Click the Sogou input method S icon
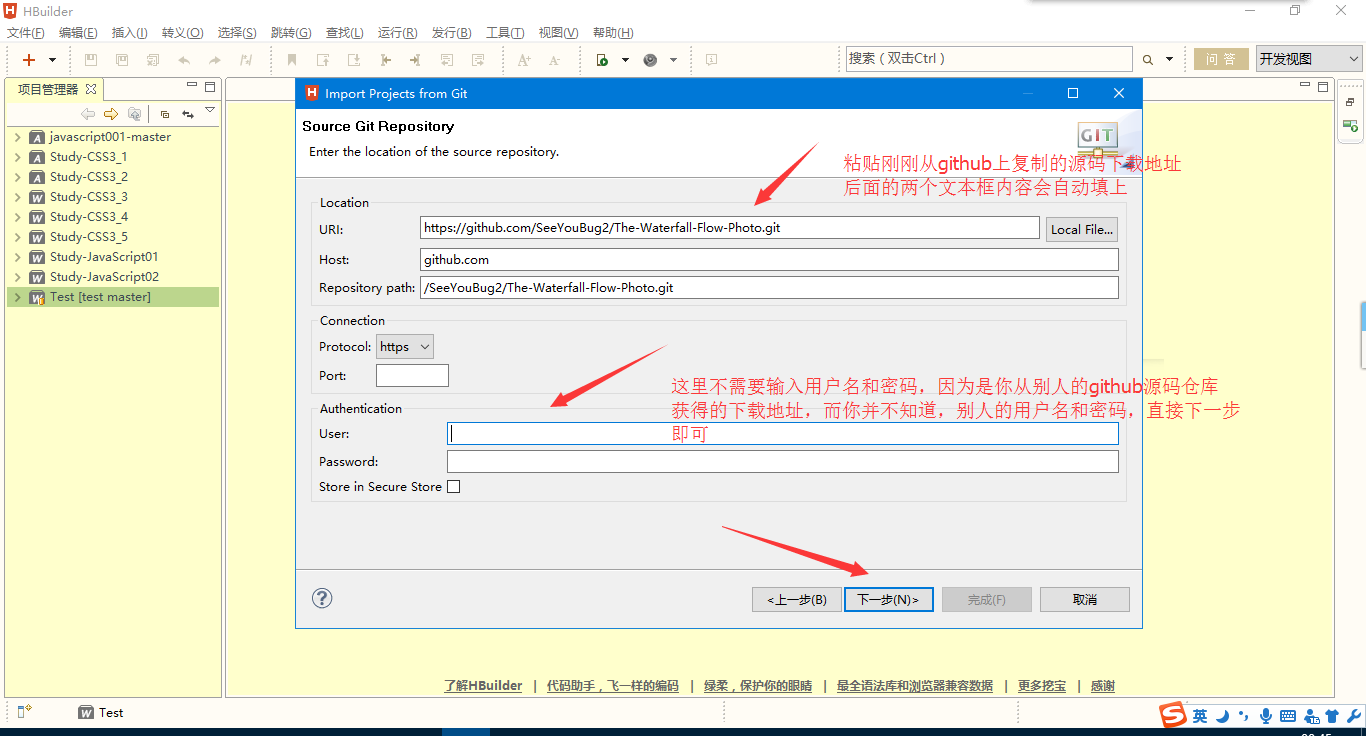 click(x=1173, y=715)
